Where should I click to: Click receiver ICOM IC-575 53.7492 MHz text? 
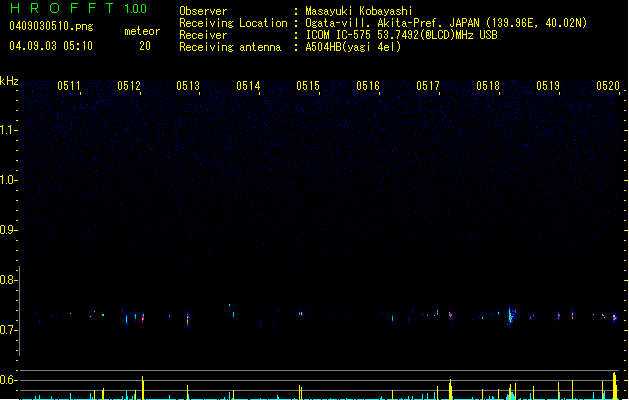click(401, 35)
